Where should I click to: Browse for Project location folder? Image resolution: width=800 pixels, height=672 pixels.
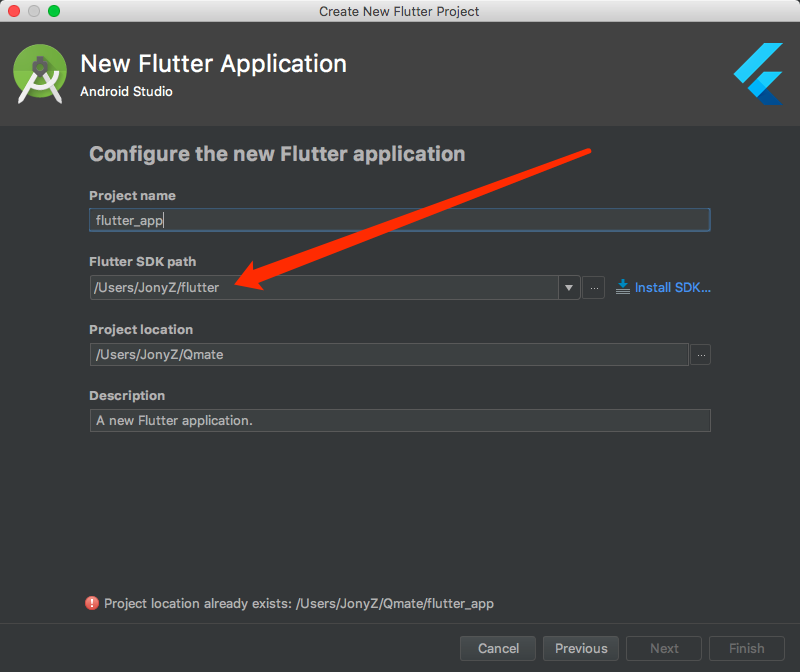tap(701, 355)
